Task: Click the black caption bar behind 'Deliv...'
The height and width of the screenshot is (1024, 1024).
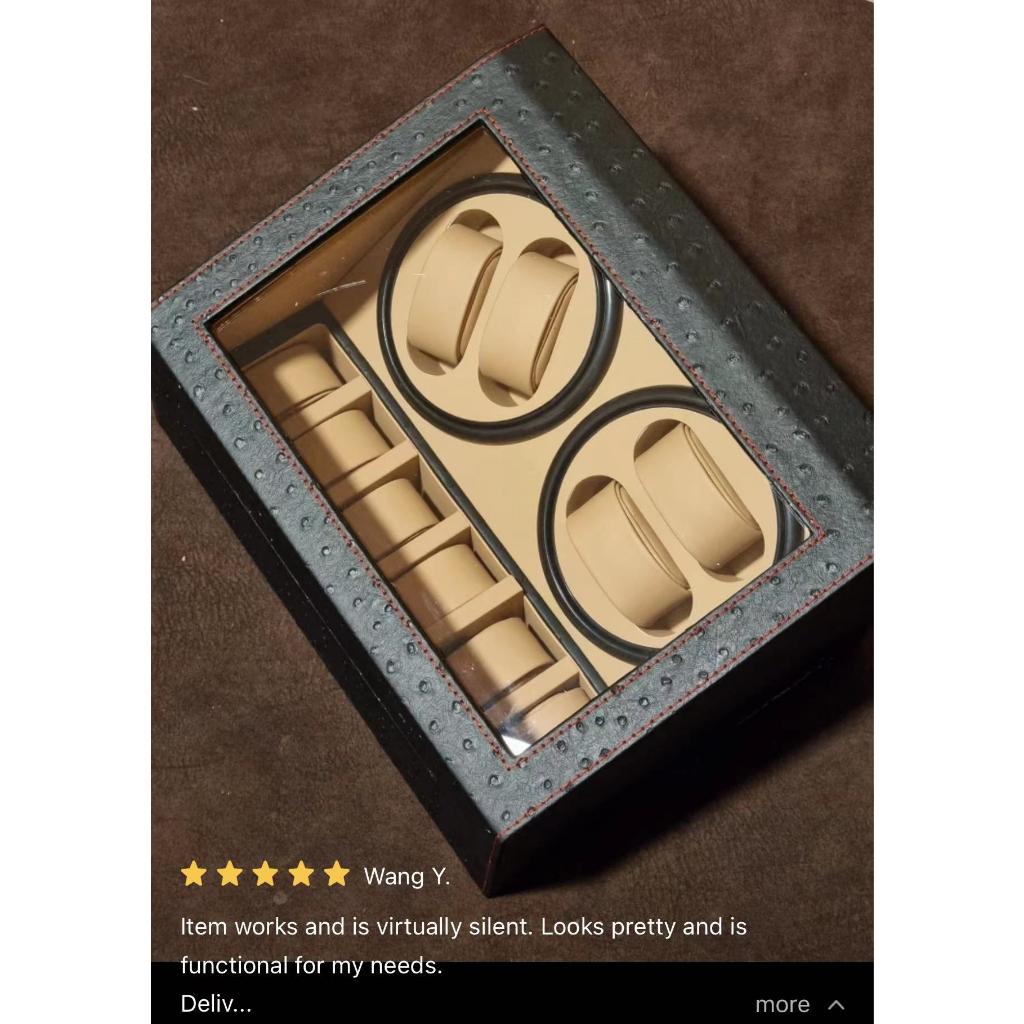Action: [512, 993]
